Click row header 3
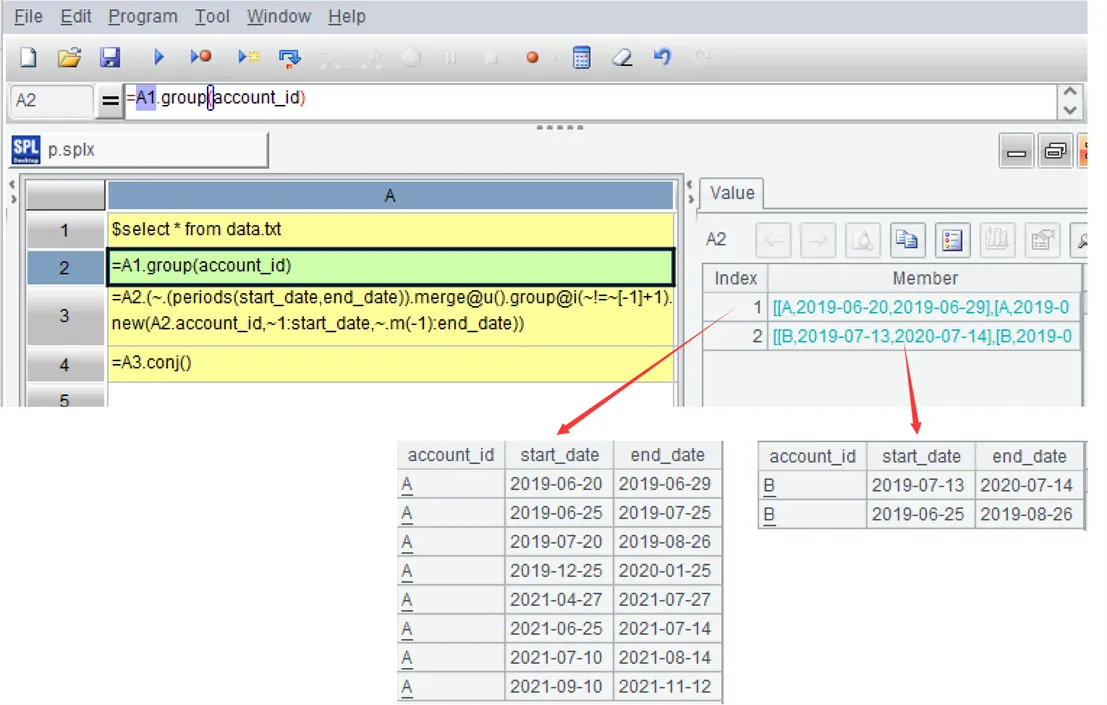 [64, 315]
